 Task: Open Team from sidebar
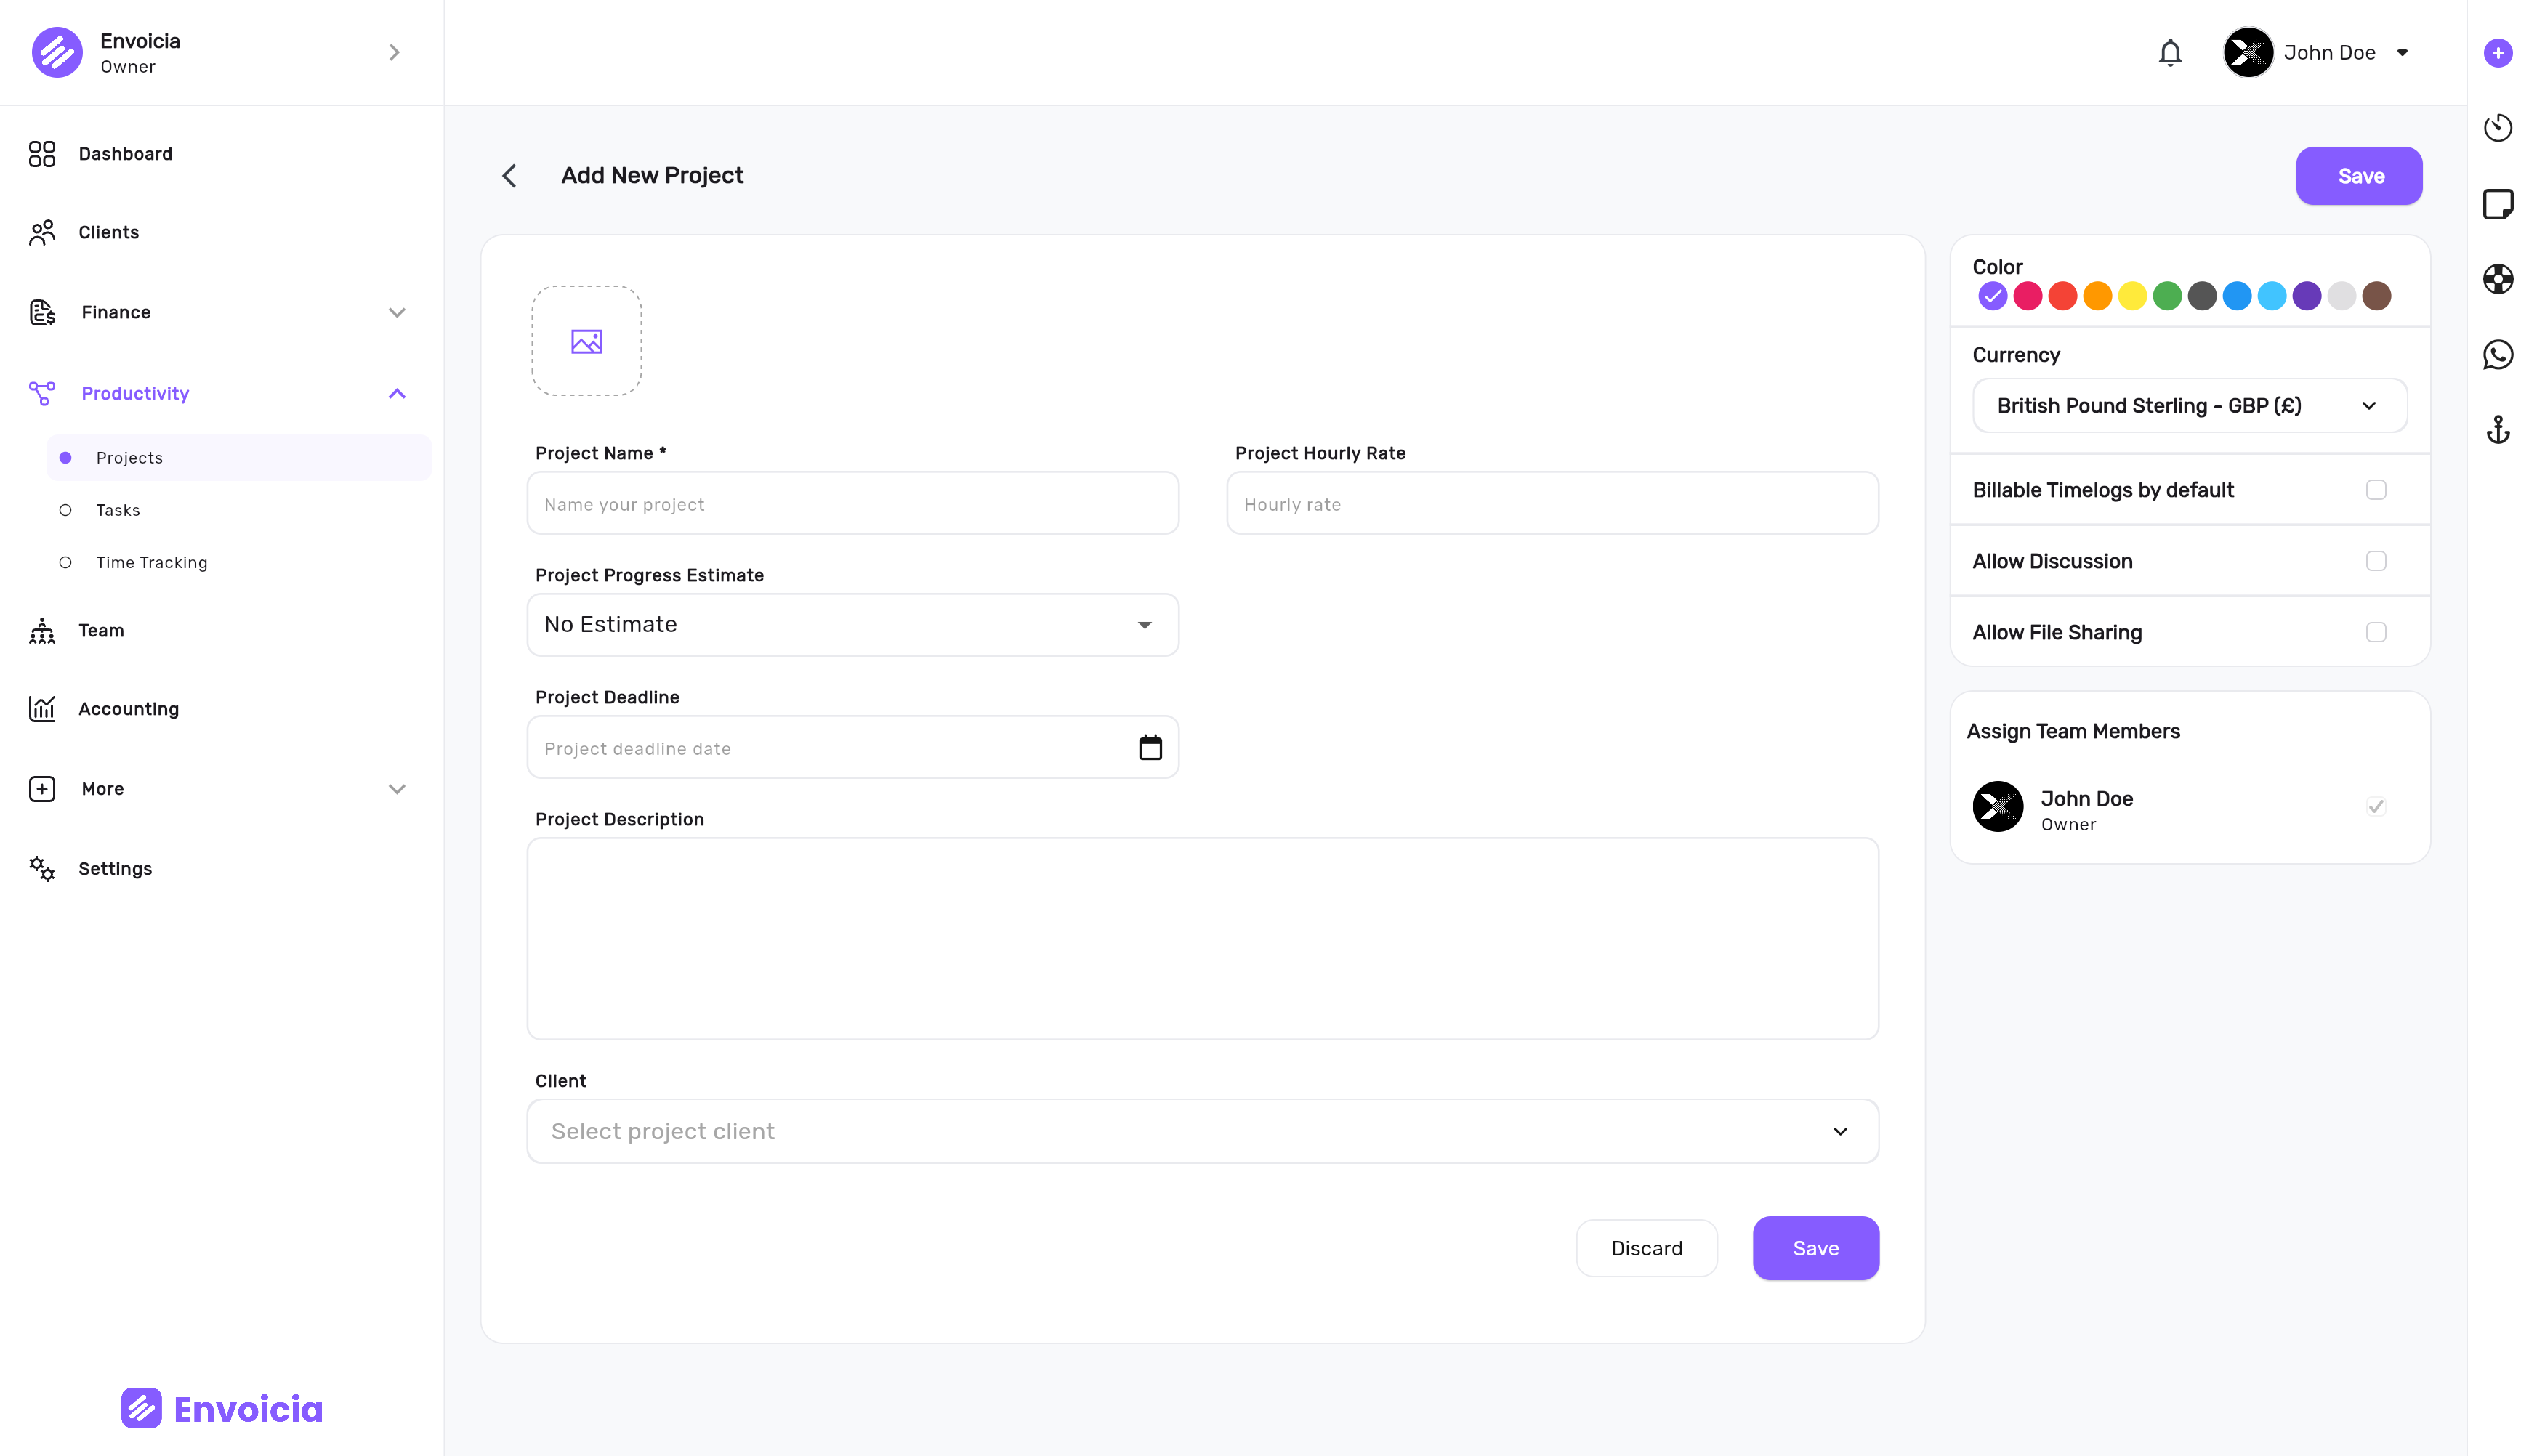click(101, 630)
